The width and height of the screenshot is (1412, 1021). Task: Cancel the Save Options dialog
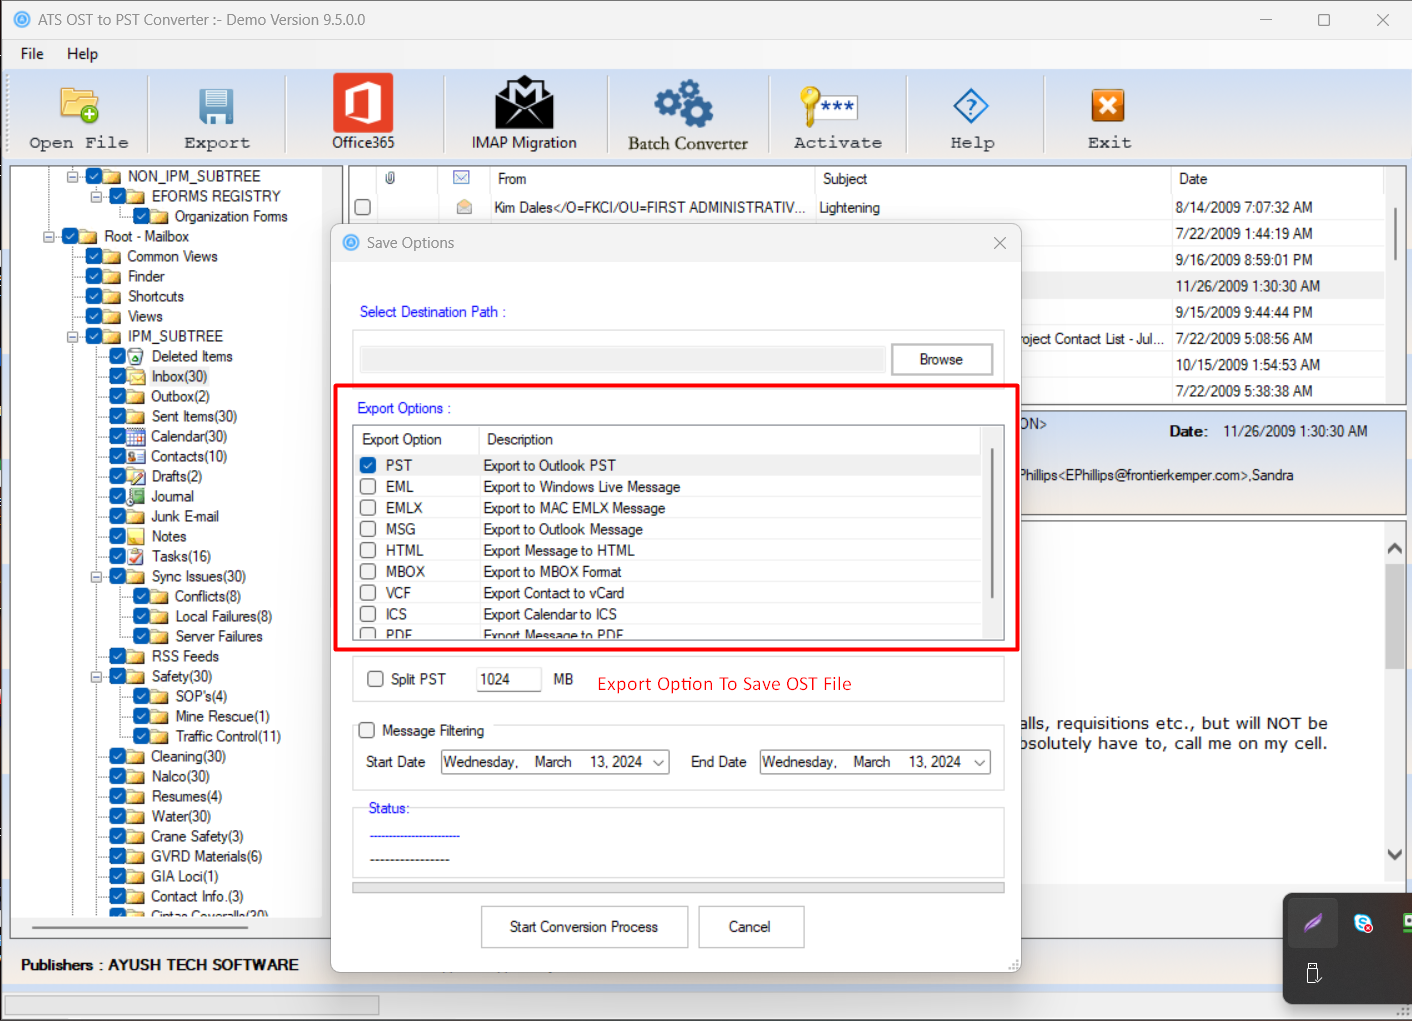pos(750,927)
